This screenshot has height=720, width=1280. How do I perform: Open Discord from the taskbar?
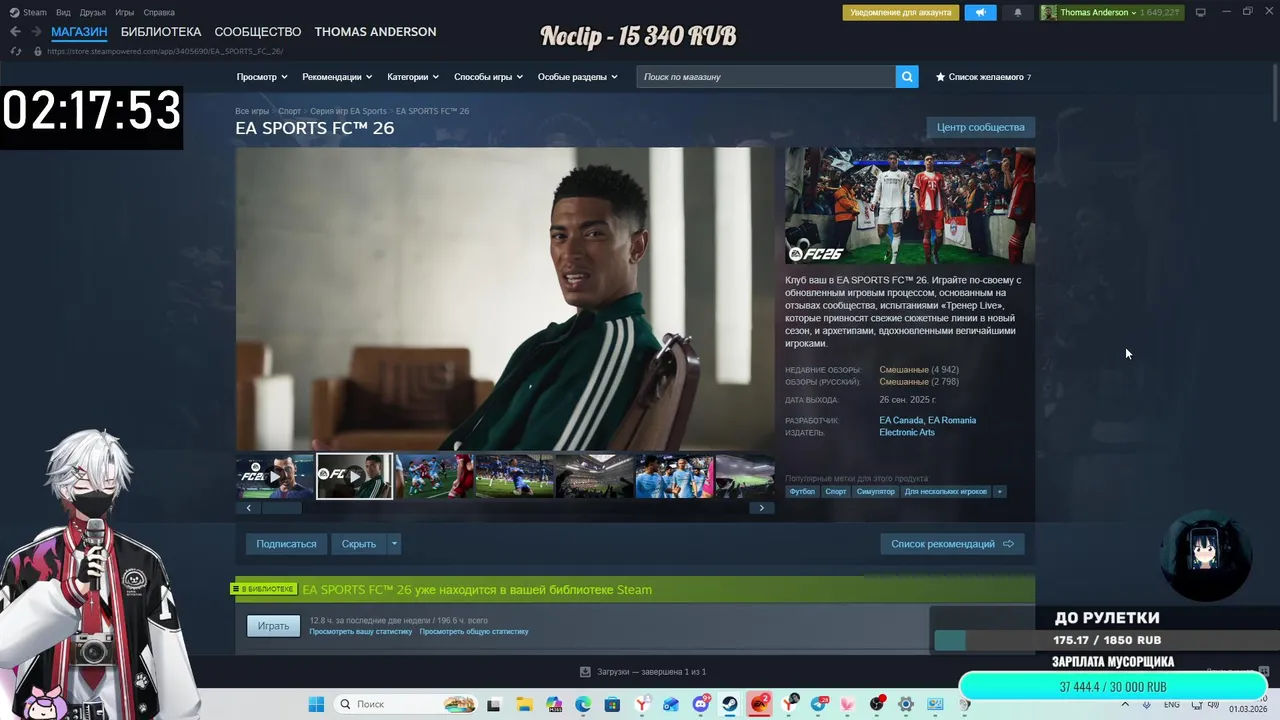point(701,704)
